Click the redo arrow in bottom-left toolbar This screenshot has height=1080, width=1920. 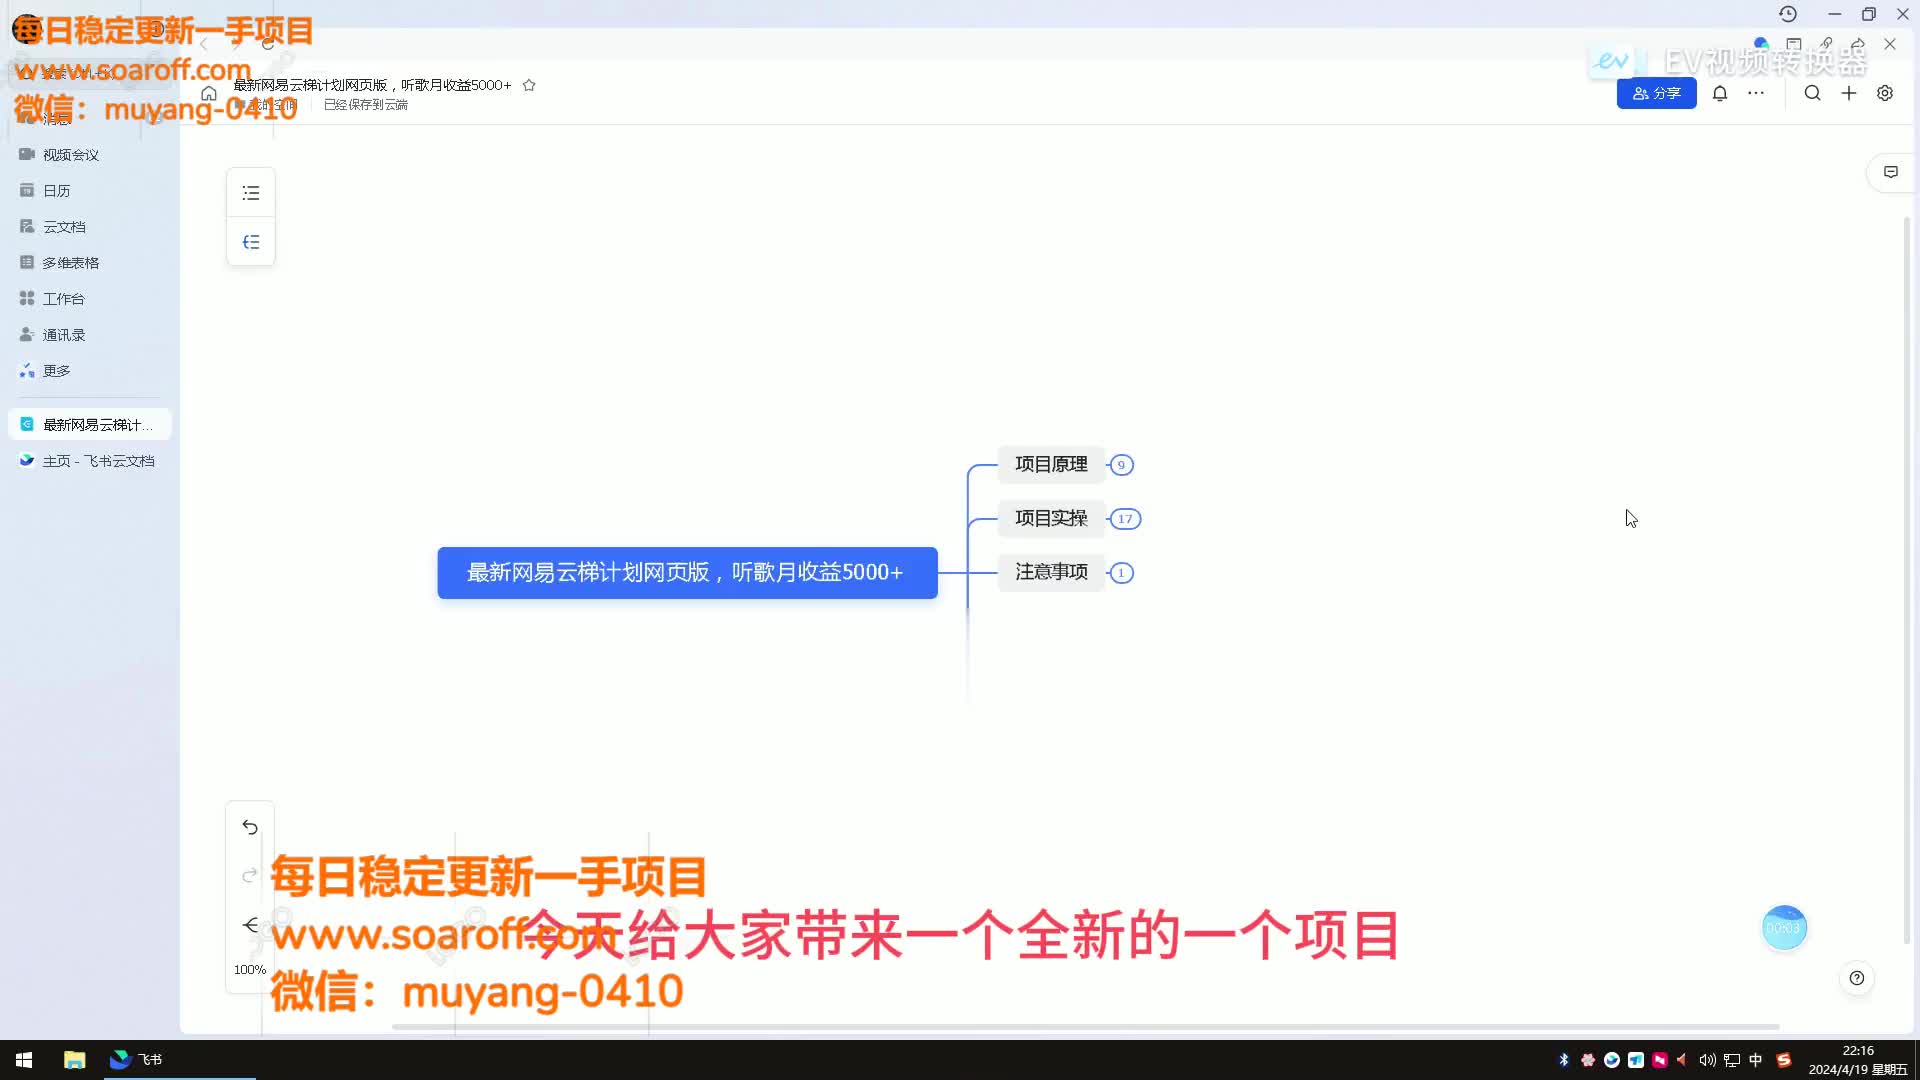(x=250, y=876)
